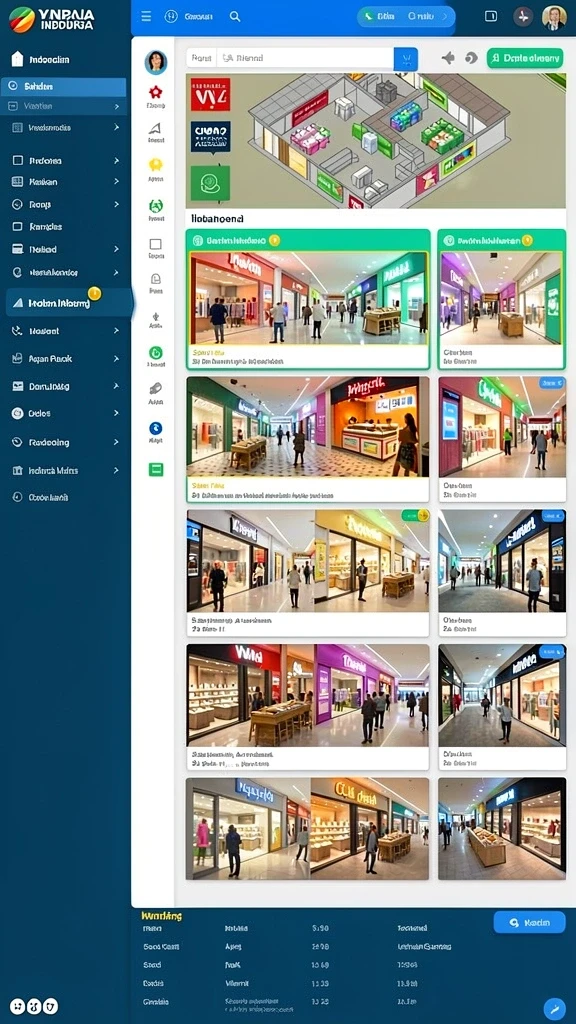The image size is (576, 1024).
Task: Select the red gear icon in the narrow sidebar
Action: 155,92
